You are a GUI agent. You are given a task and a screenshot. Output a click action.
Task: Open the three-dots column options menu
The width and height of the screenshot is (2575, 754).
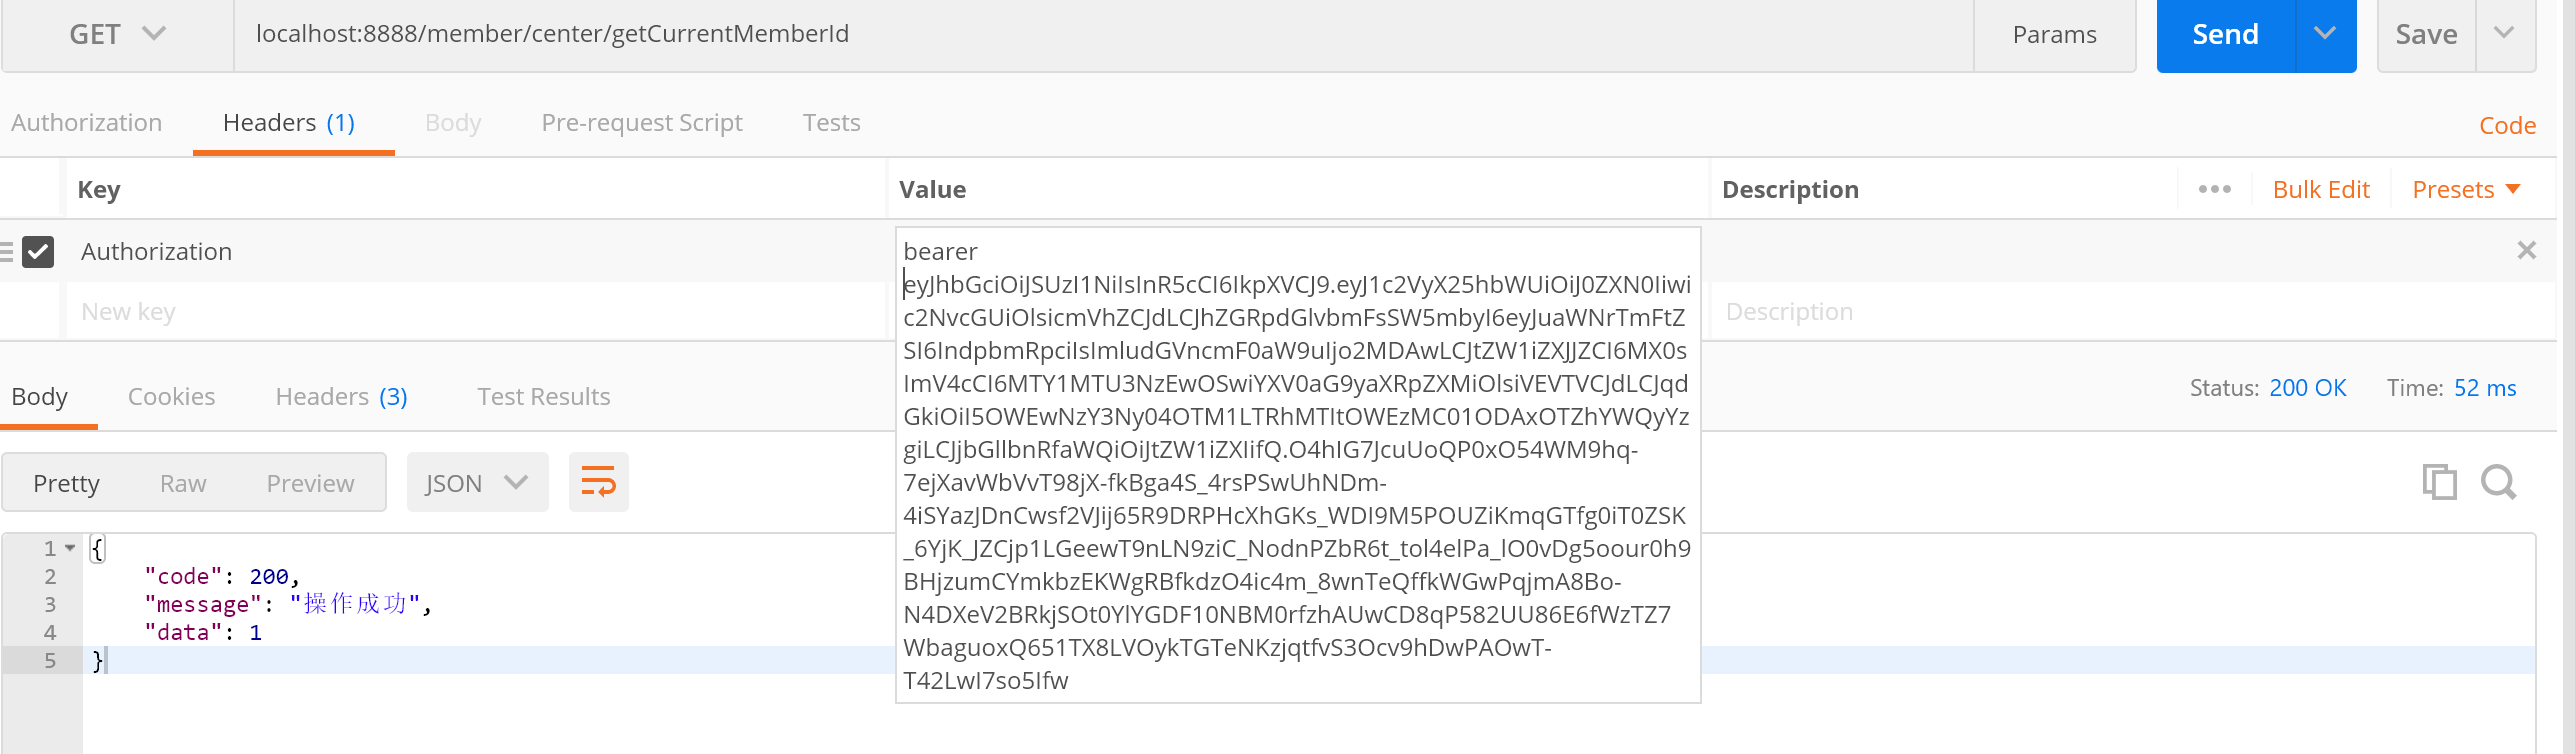(2214, 189)
